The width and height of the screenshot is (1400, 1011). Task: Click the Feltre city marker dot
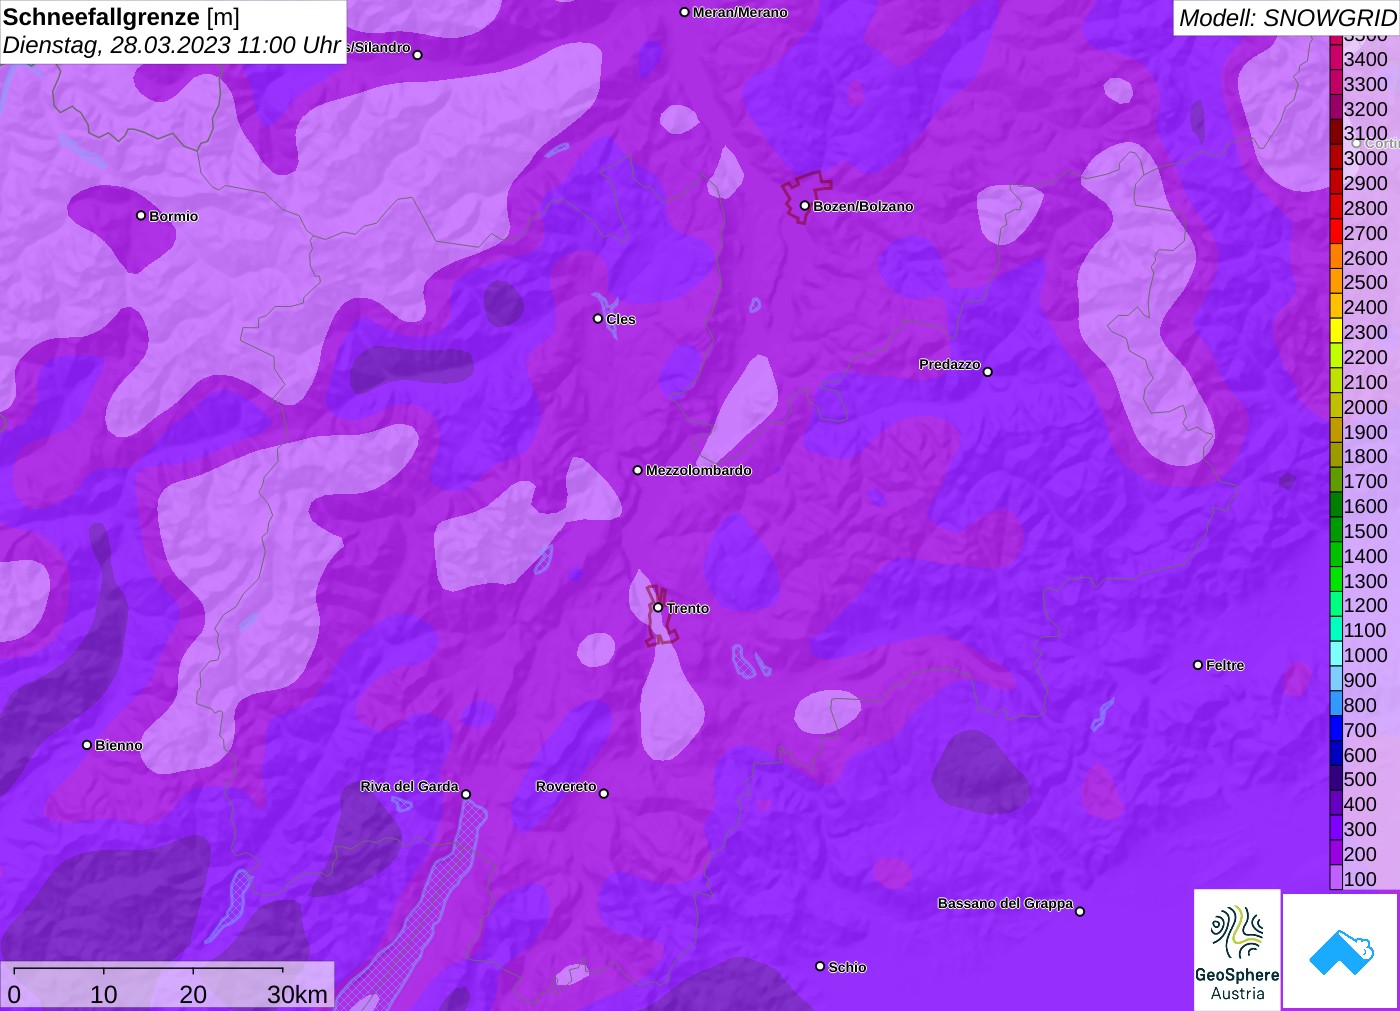[x=1198, y=665]
